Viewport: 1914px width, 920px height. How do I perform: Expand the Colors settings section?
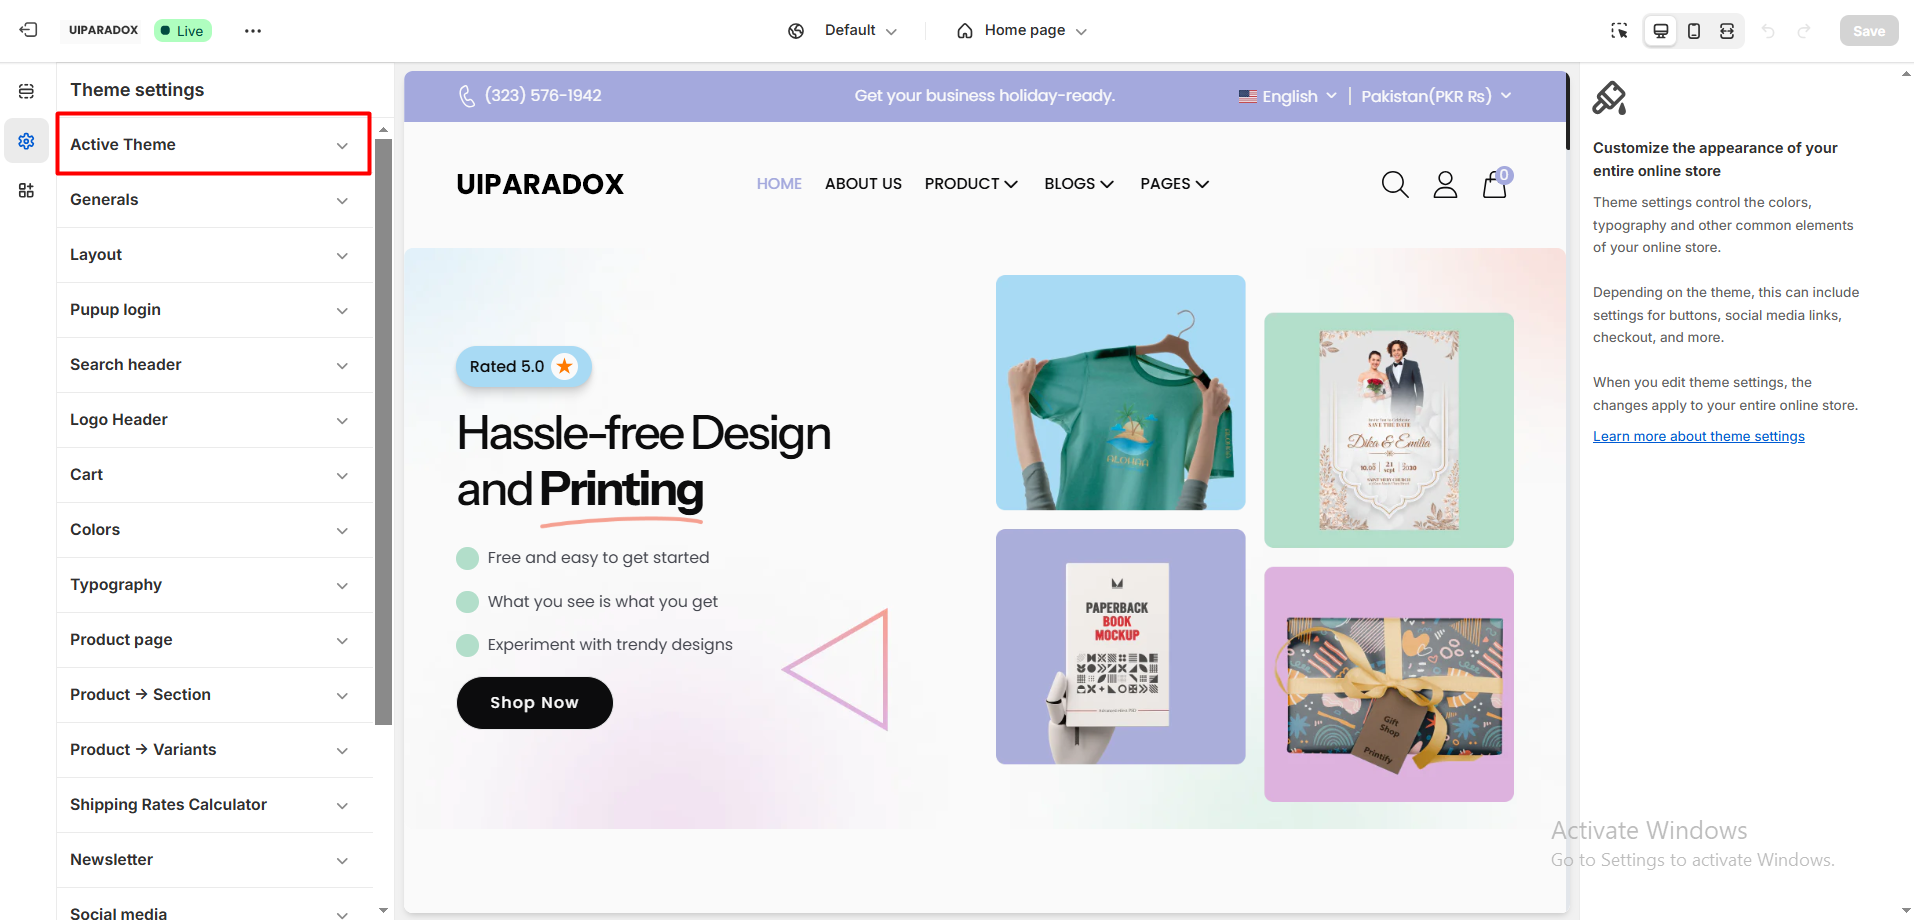(214, 530)
